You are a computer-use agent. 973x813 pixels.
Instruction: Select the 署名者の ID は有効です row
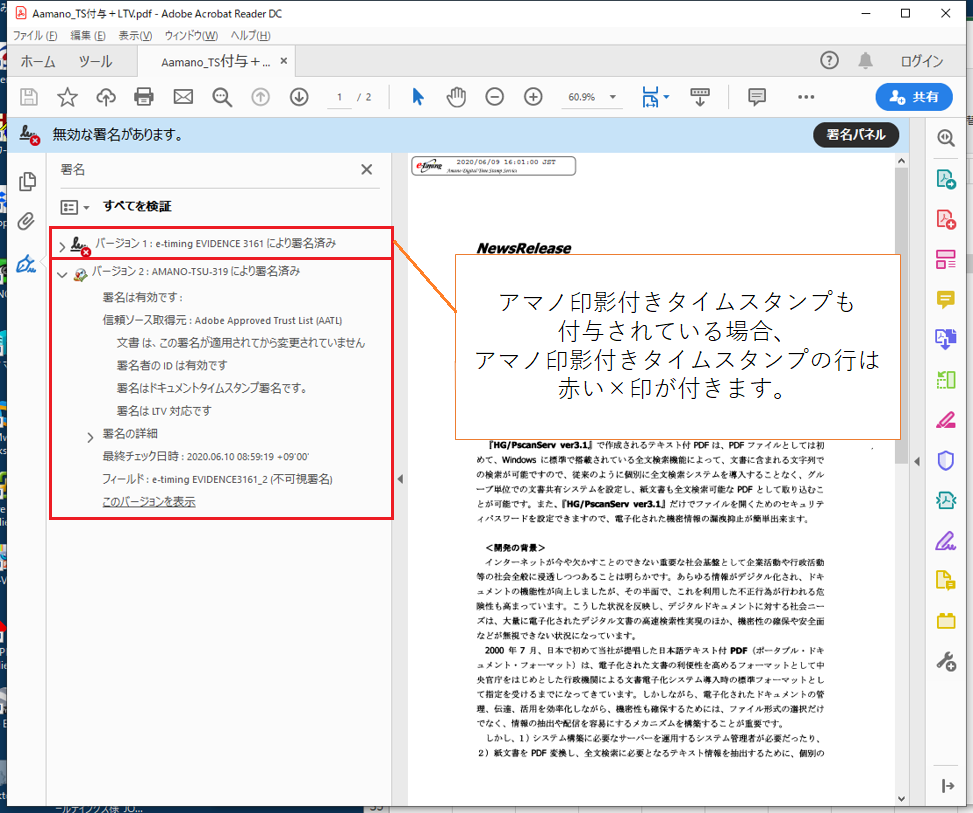(x=172, y=366)
